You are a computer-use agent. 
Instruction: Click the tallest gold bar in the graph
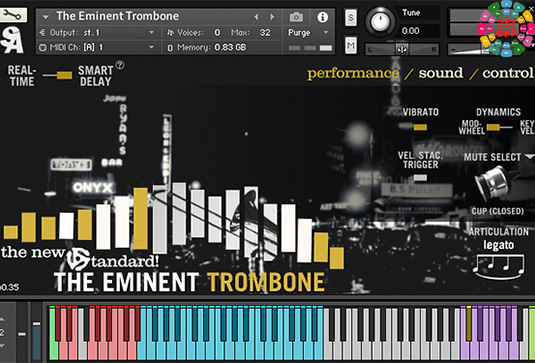(x=141, y=219)
